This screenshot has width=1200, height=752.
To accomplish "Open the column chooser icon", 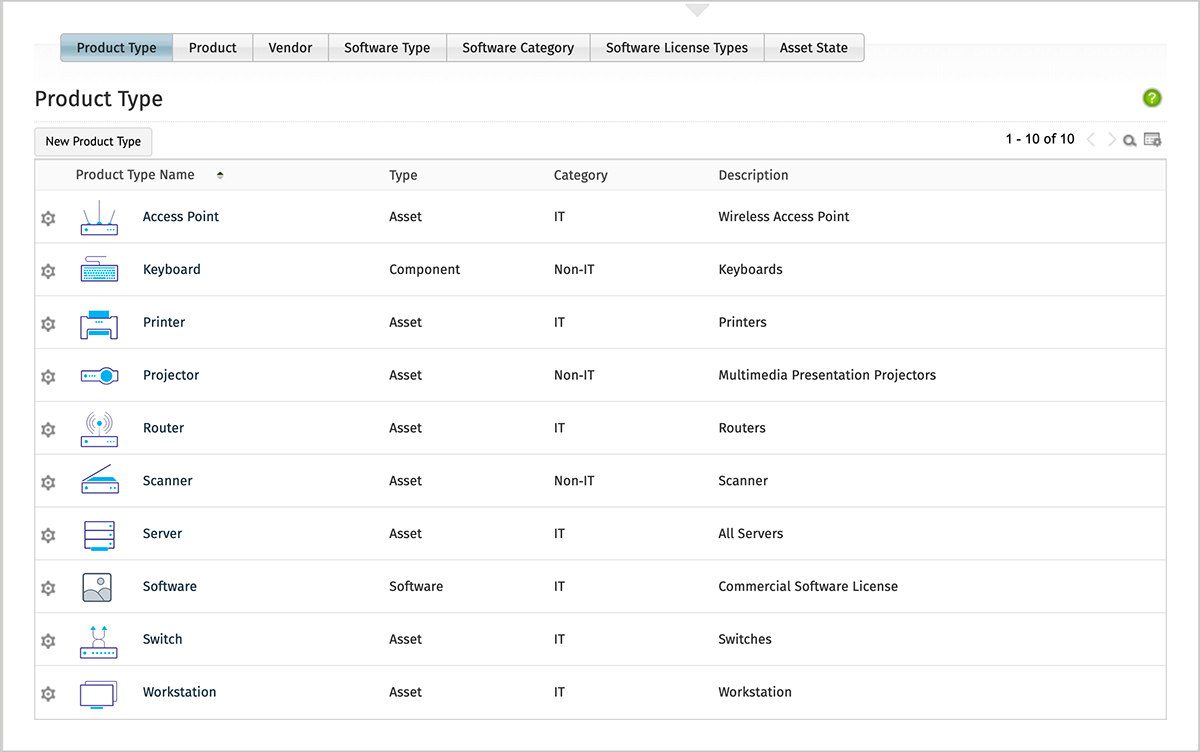I will (x=1152, y=139).
